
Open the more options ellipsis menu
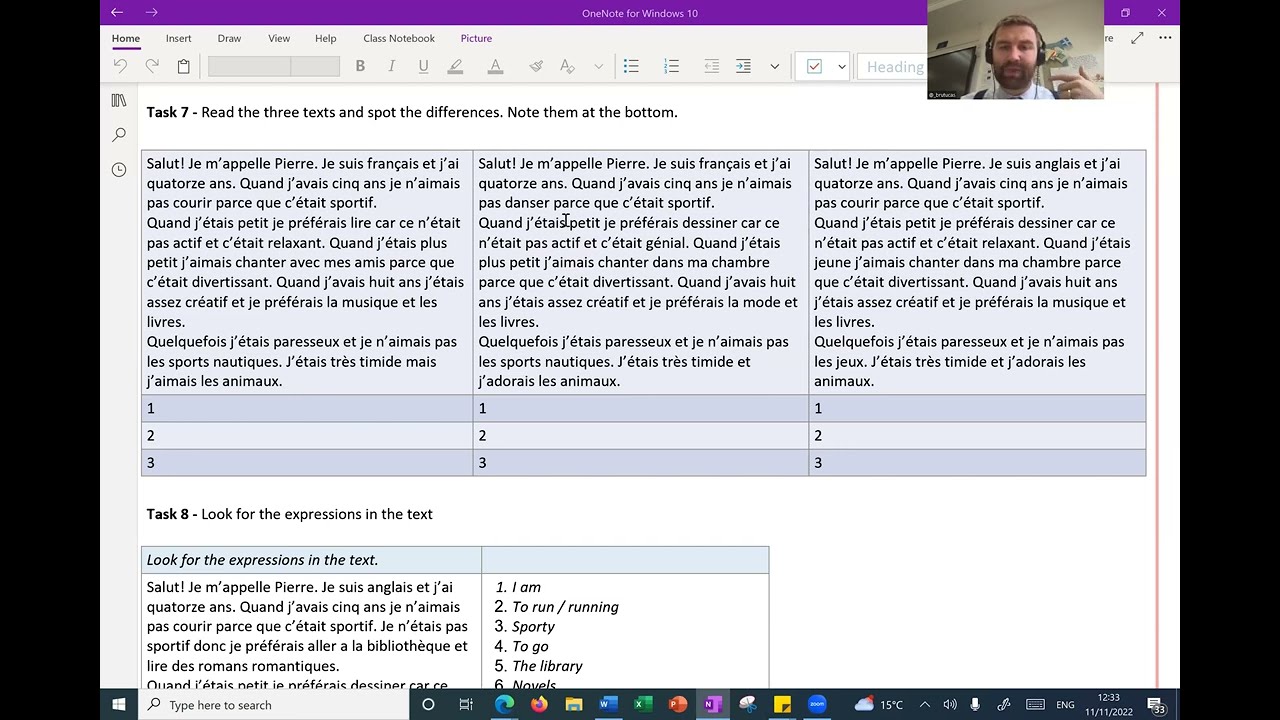(1165, 38)
